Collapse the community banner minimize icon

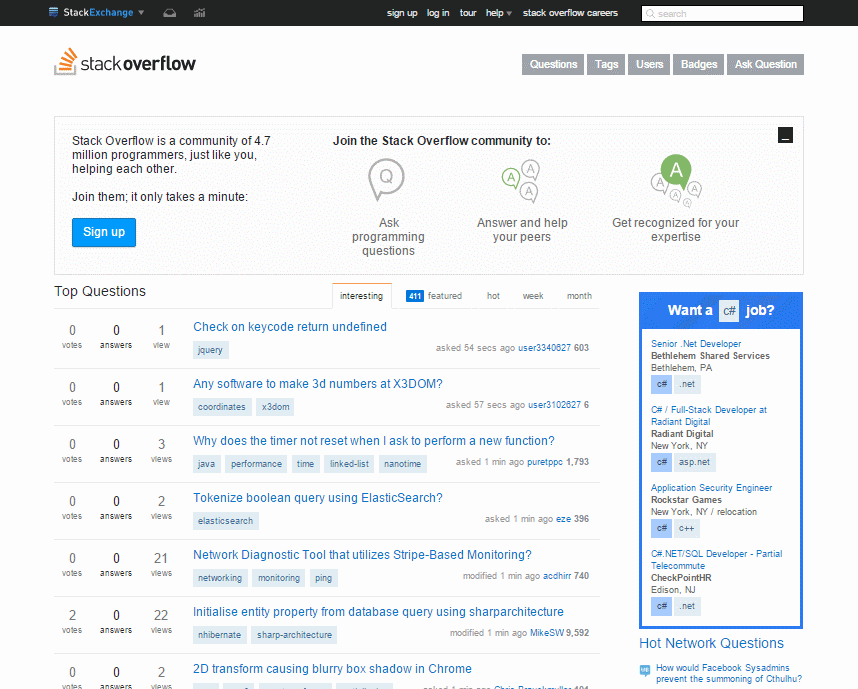click(x=785, y=135)
